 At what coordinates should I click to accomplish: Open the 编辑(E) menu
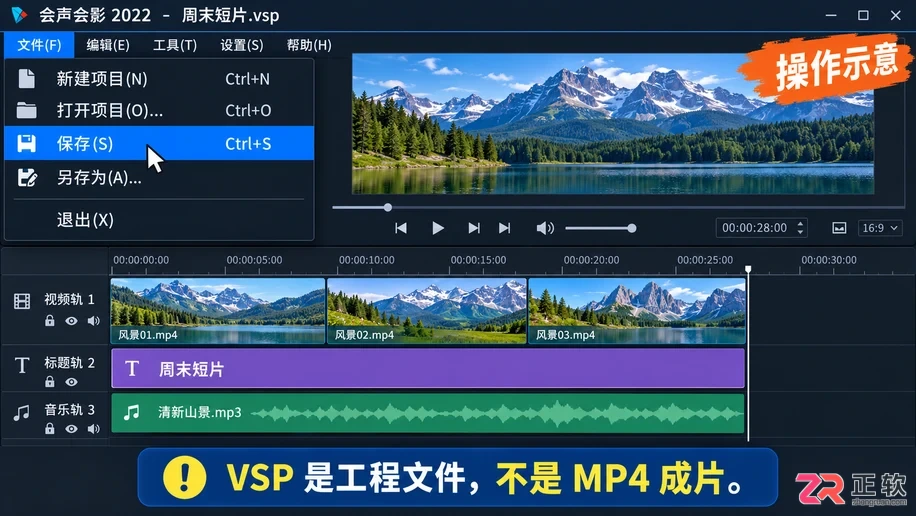108,45
